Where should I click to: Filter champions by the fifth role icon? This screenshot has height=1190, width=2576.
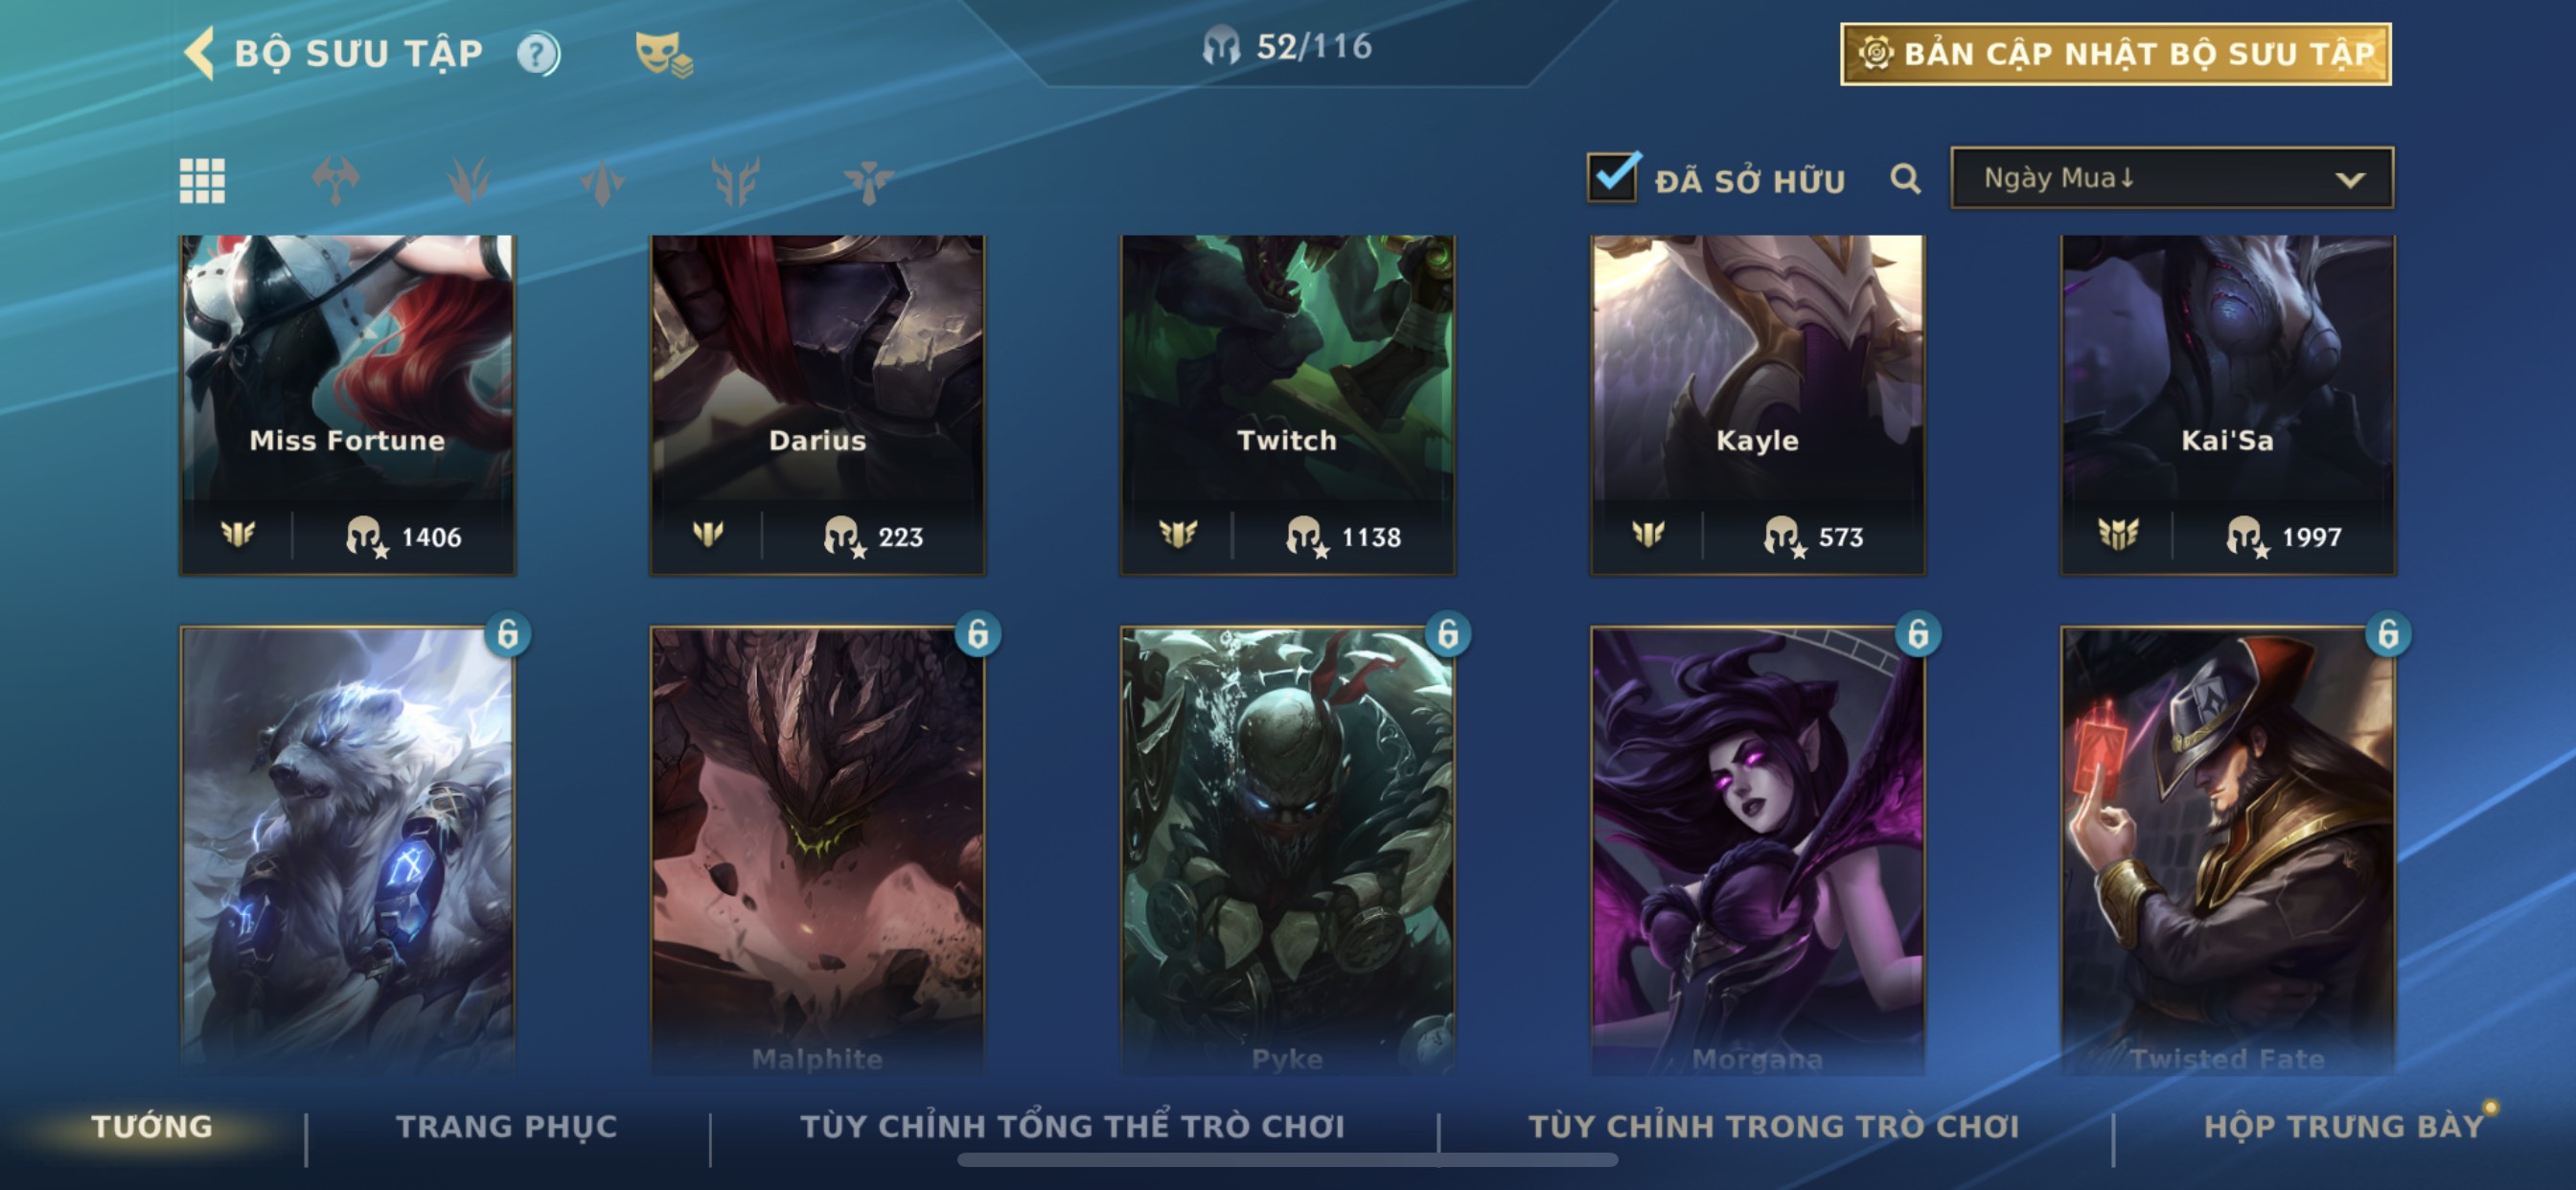[x=868, y=181]
